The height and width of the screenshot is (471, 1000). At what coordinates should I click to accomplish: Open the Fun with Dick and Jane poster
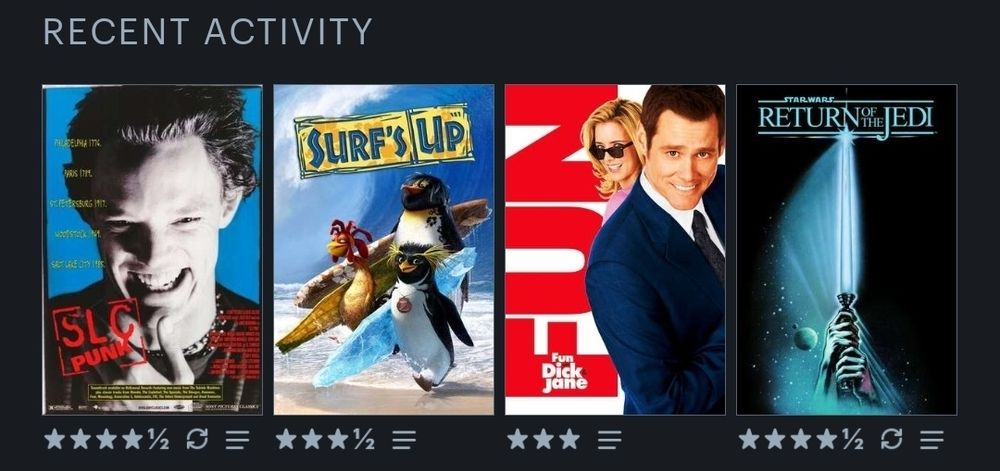point(615,250)
